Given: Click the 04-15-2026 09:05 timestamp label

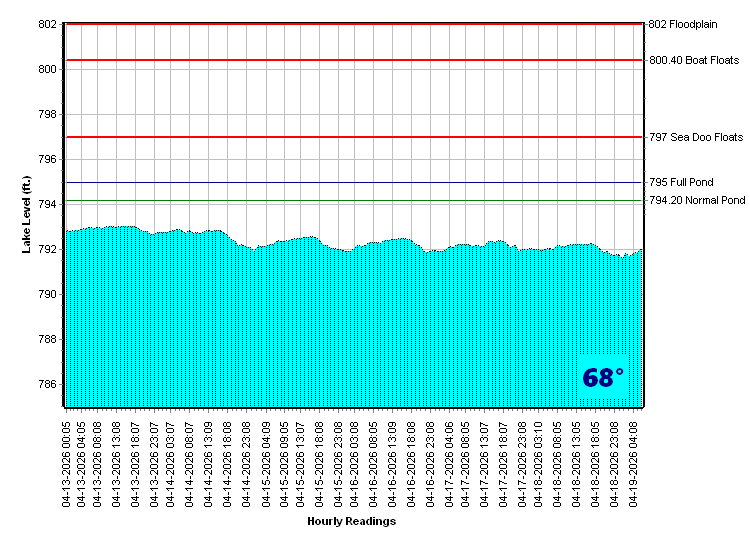Looking at the screenshot, I should (x=284, y=461).
